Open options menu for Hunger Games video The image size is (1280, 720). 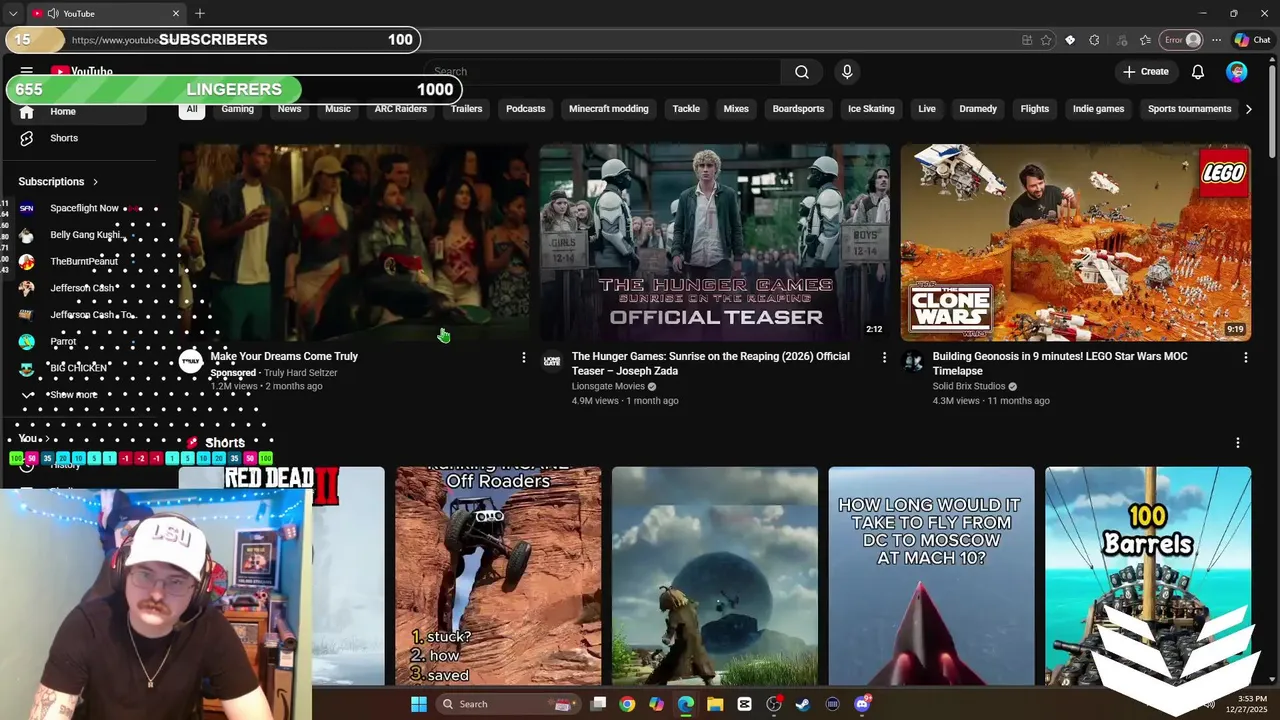(x=884, y=357)
